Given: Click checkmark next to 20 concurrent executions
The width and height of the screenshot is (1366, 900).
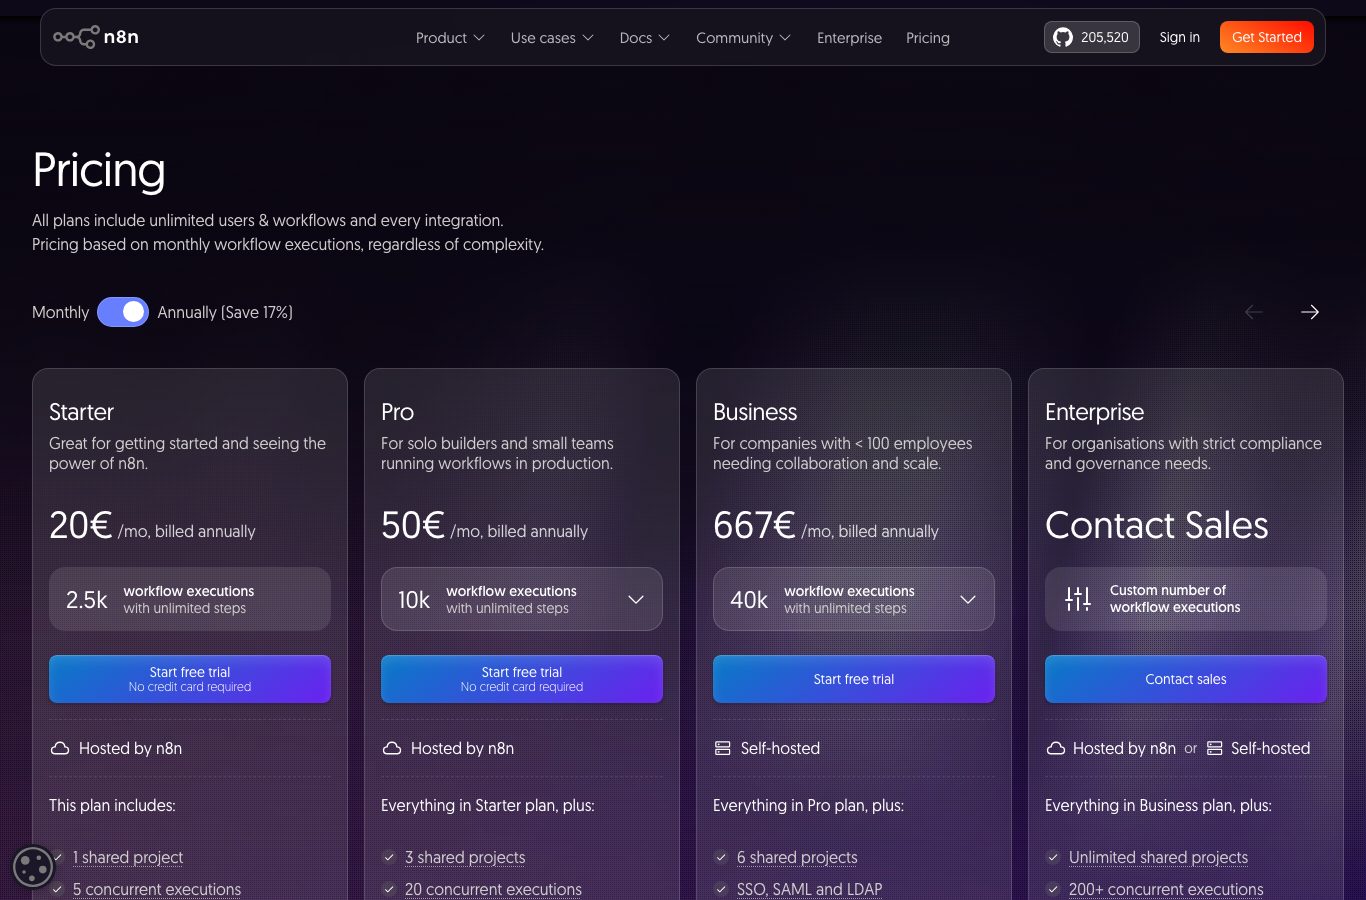Looking at the screenshot, I should coord(389,889).
